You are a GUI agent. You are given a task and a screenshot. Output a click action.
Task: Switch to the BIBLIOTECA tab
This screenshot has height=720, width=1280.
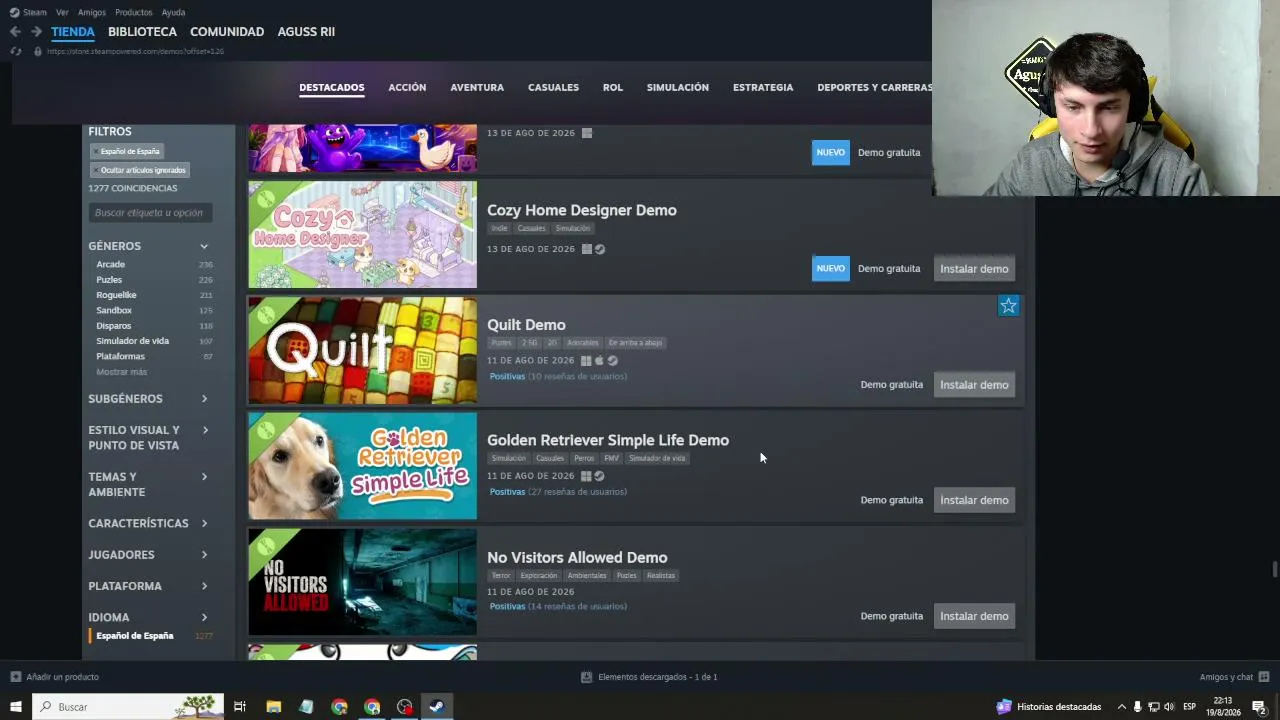pyautogui.click(x=142, y=32)
